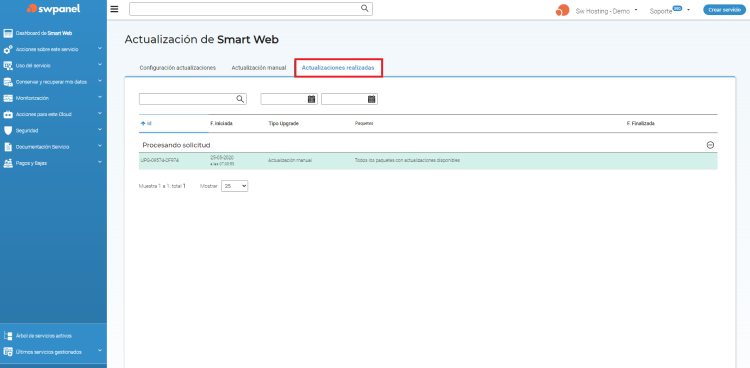
Task: Sort by F. Iniciada column header
Action: click(221, 123)
